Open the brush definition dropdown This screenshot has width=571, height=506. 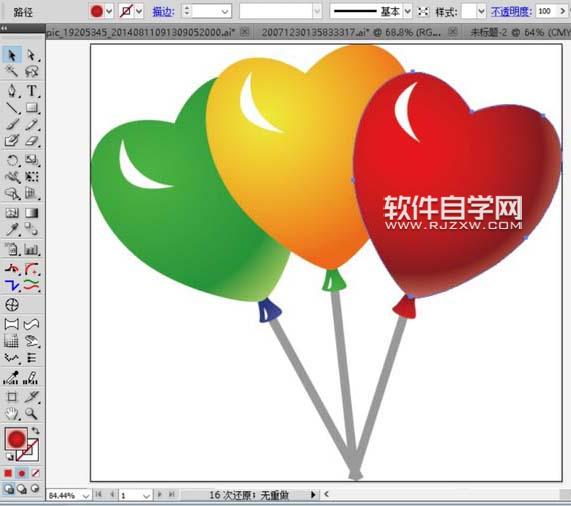click(x=317, y=12)
